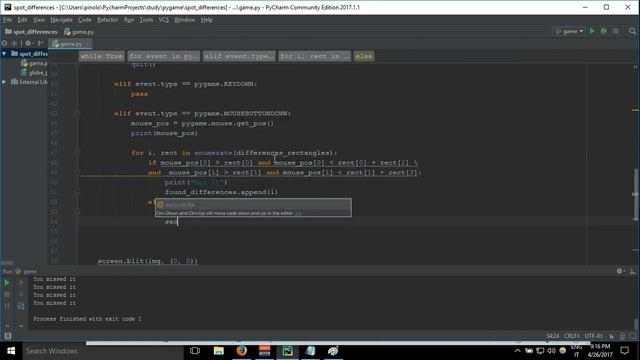Viewport: 640px width, 360px height.
Task: Open the Help menu
Action: coord(206,20)
